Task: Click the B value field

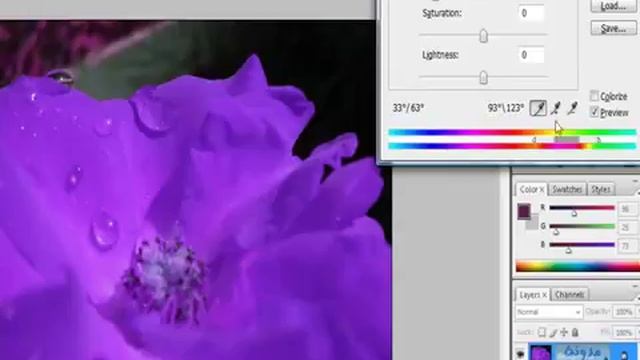Action: click(x=626, y=246)
